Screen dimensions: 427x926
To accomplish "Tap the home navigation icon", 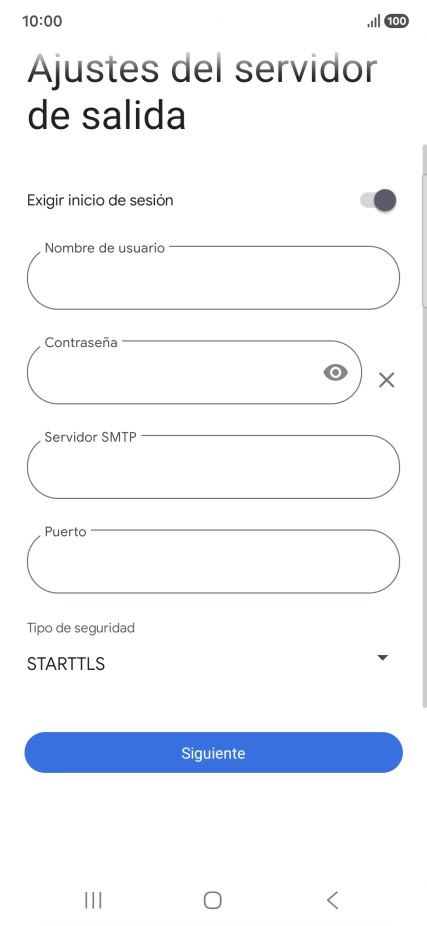I will click(213, 900).
